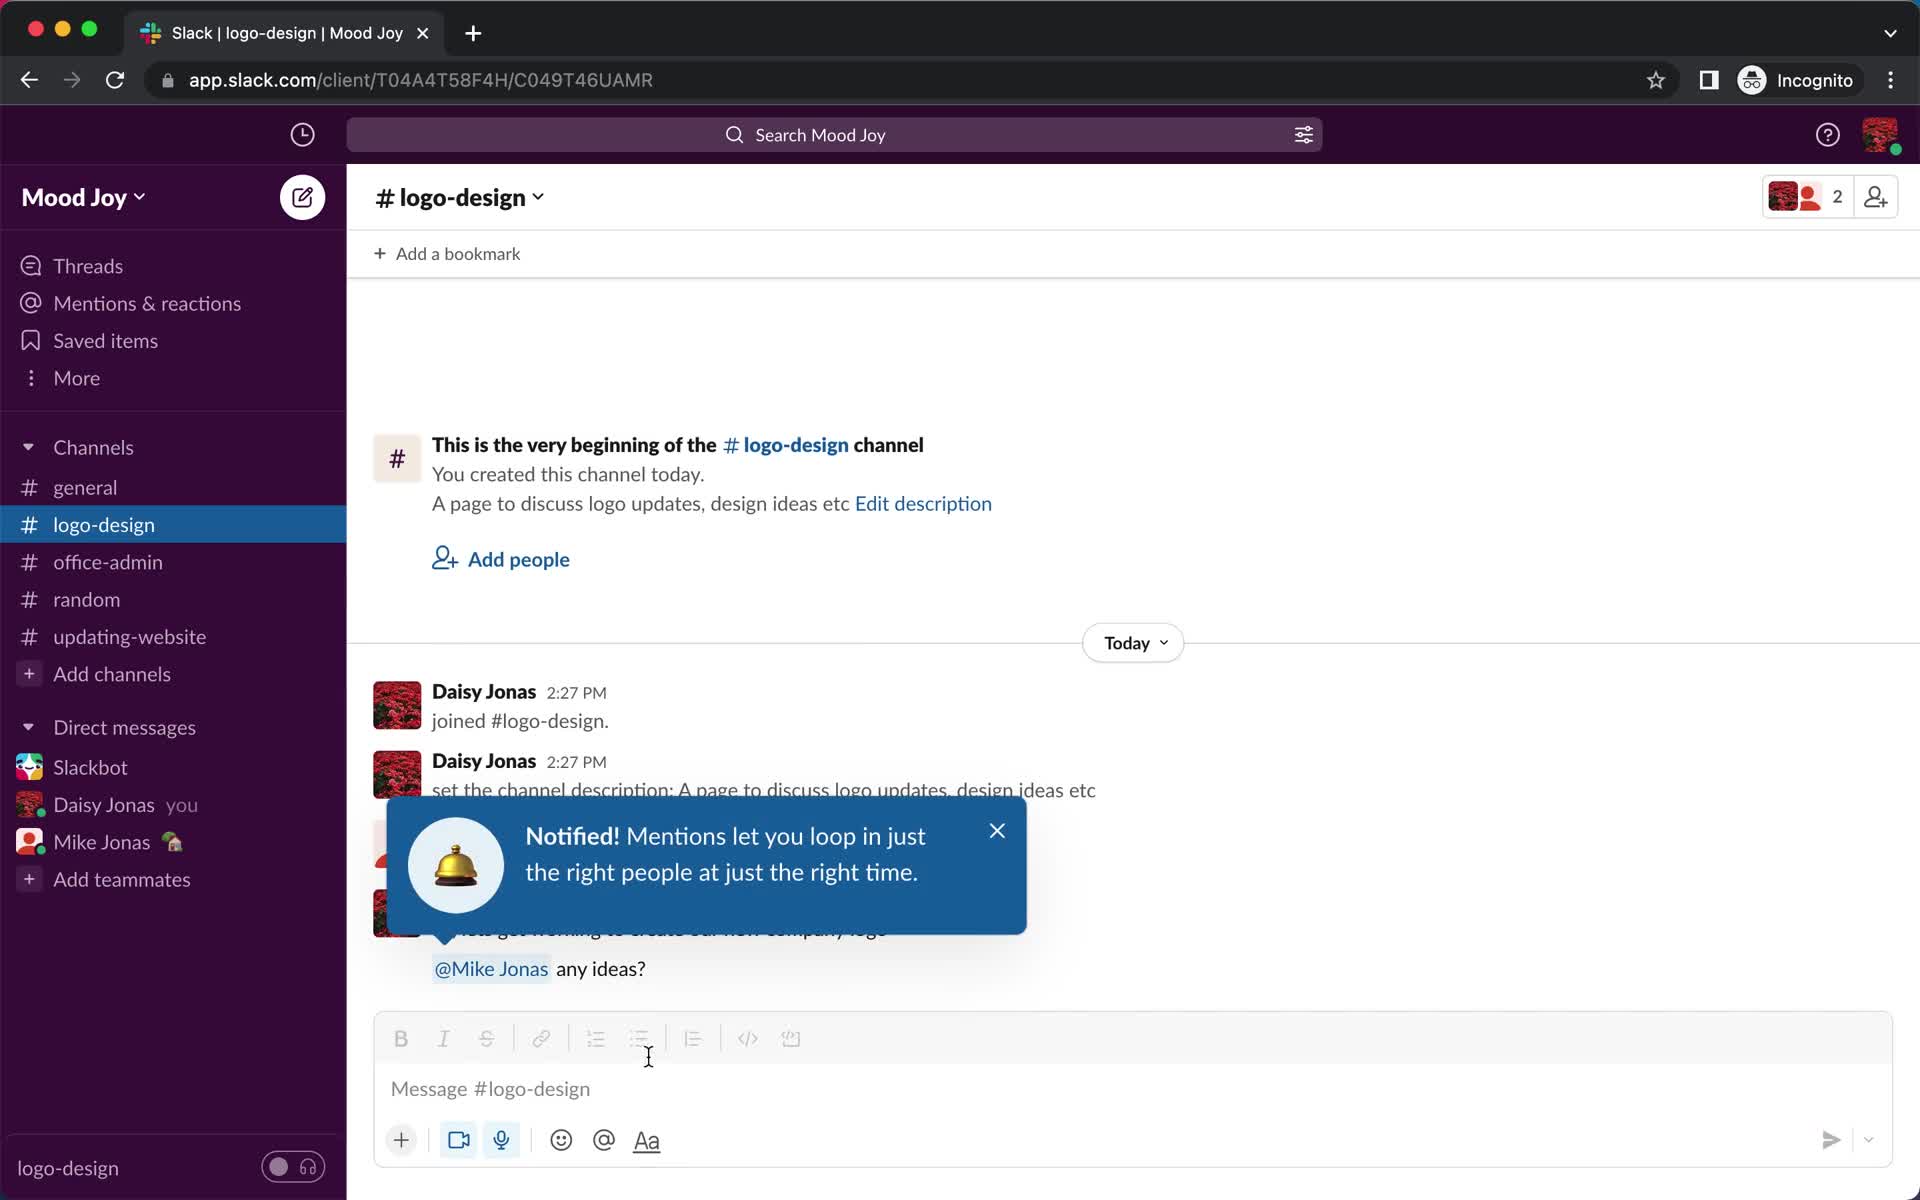Open Chrome side panel icon

click(x=1709, y=80)
